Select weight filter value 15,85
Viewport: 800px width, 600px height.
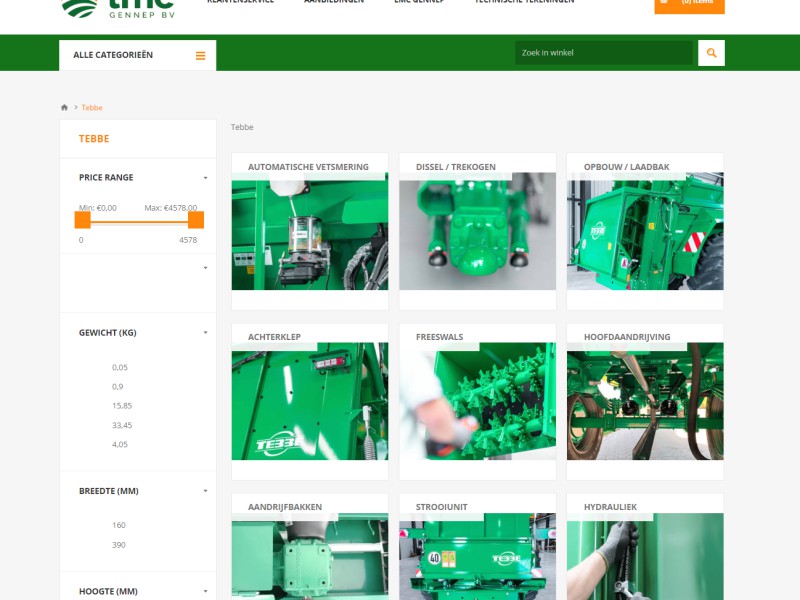click(x=122, y=406)
